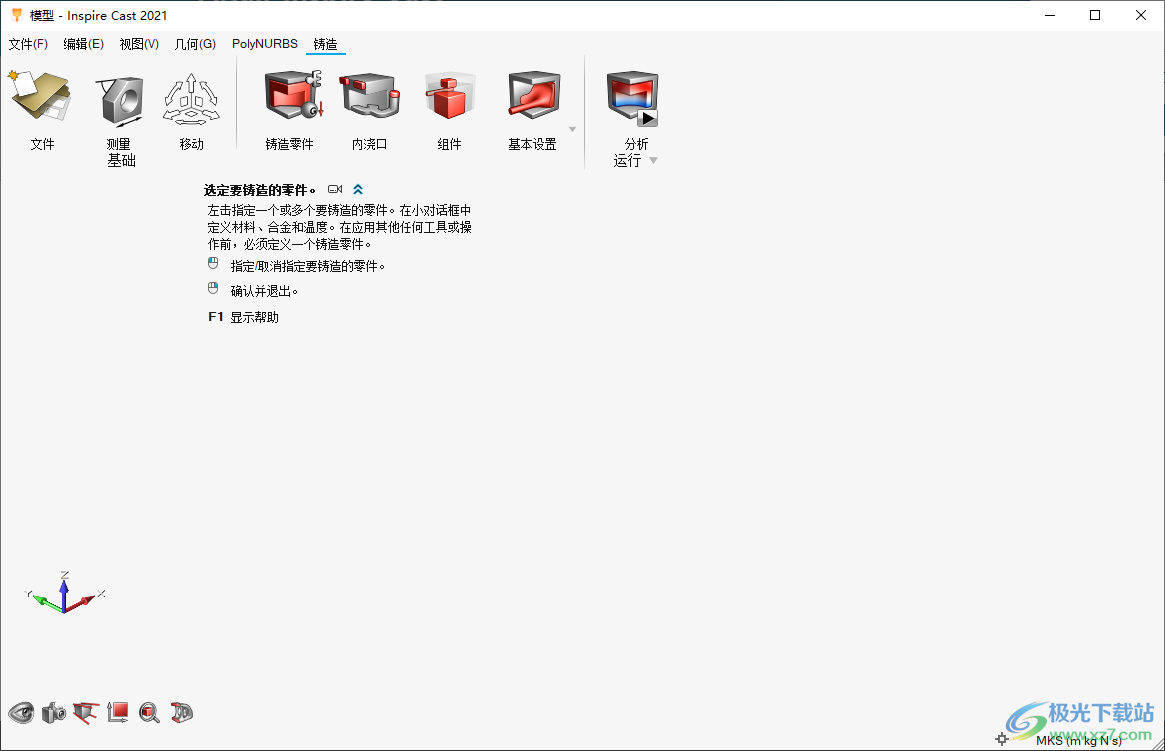Click the 指定/取消指定要铸造的零件 hint line

coord(308,266)
